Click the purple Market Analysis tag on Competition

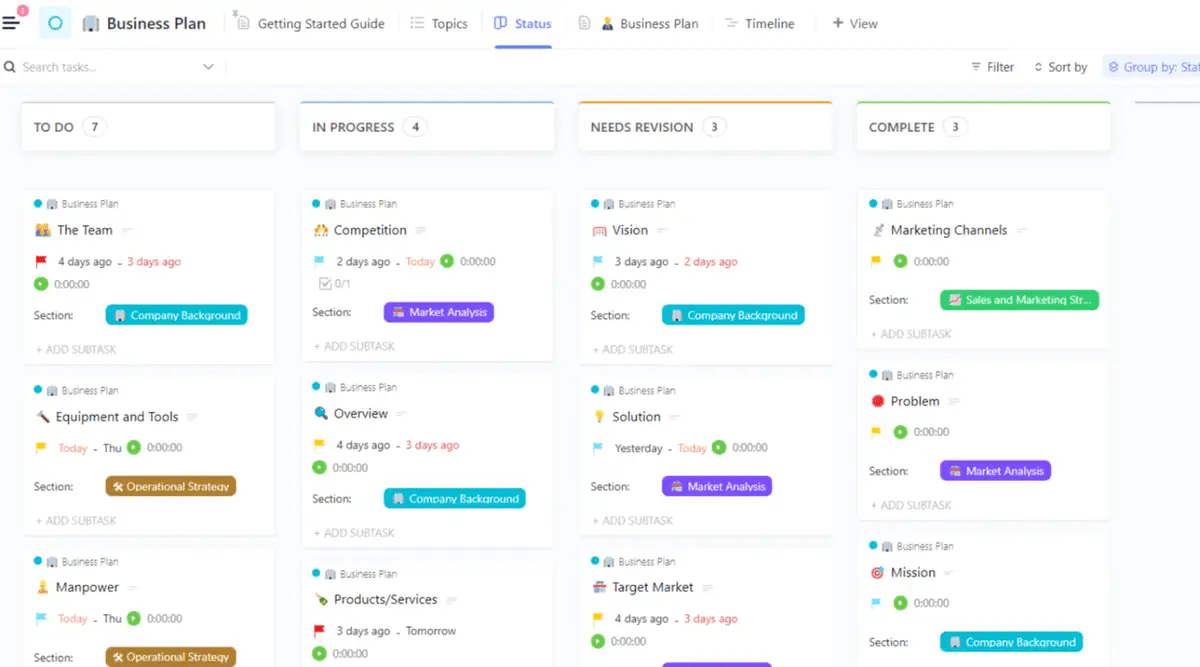(438, 312)
